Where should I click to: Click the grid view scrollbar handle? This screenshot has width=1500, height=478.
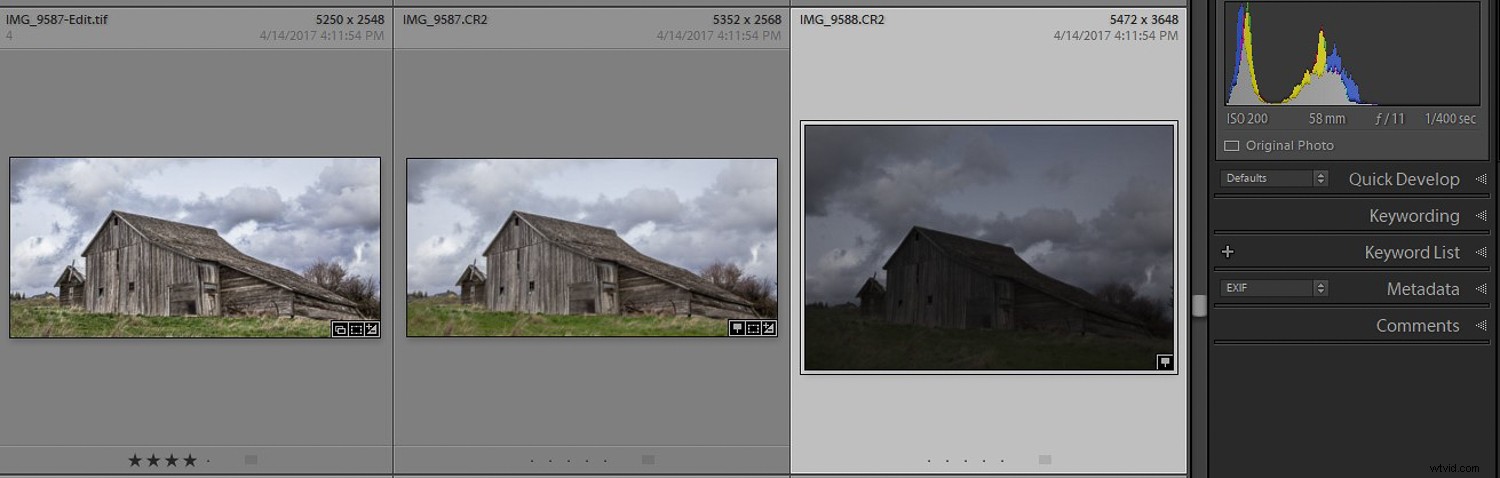tap(1199, 305)
